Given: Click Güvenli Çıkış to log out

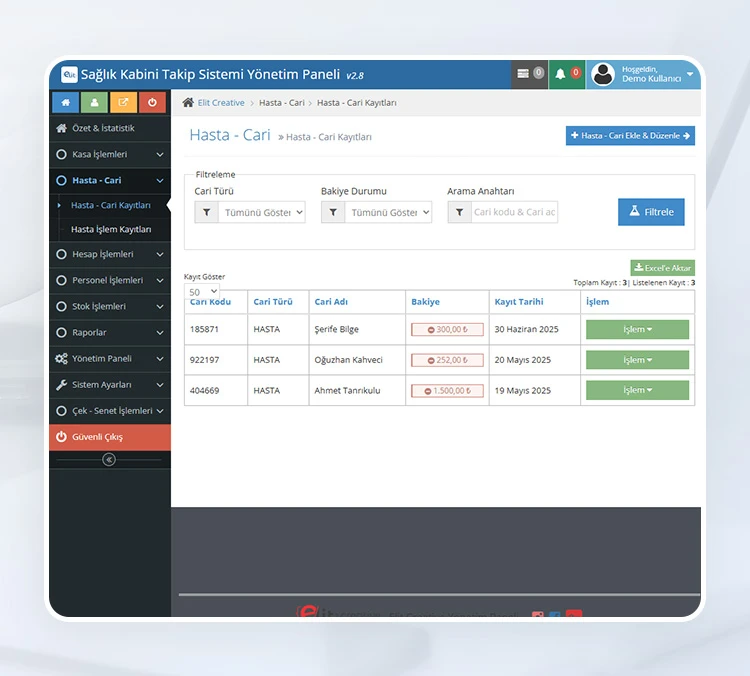Looking at the screenshot, I should 110,437.
